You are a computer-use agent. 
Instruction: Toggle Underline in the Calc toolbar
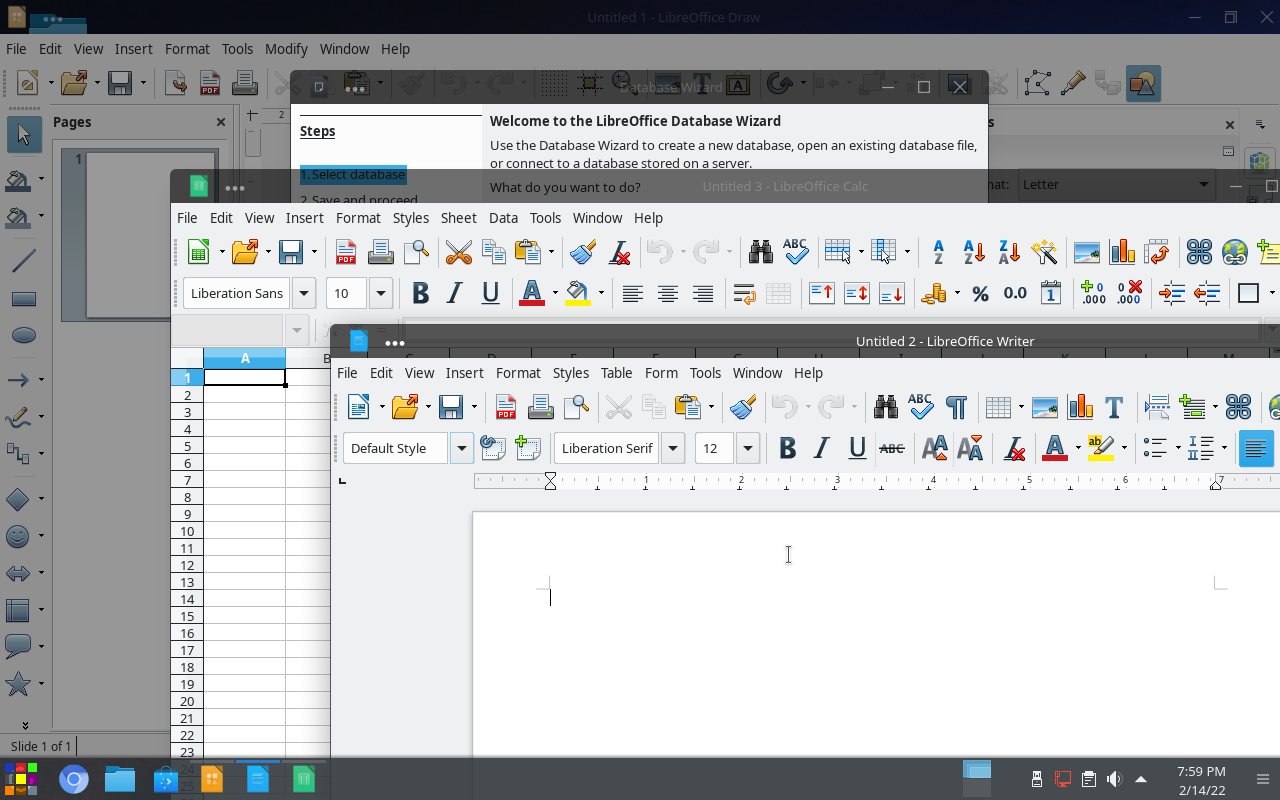coord(490,294)
